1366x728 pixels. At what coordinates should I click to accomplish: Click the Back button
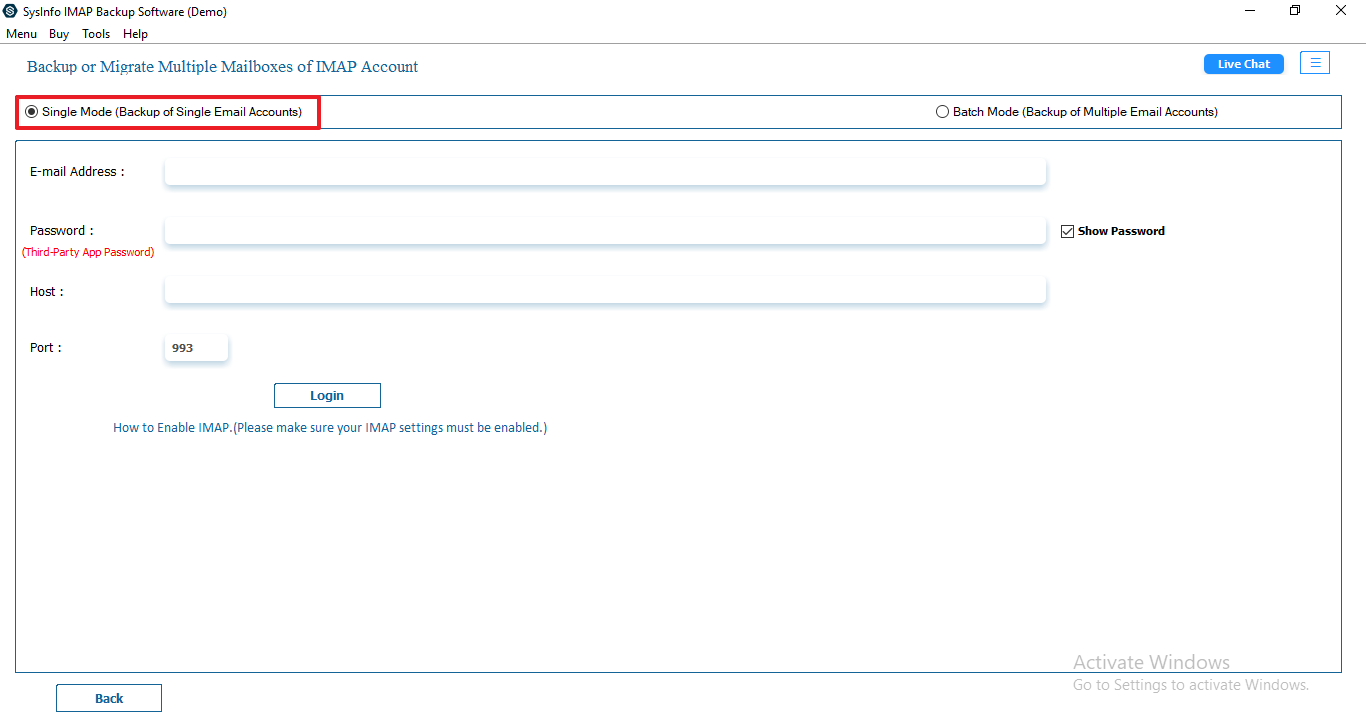[x=109, y=698]
